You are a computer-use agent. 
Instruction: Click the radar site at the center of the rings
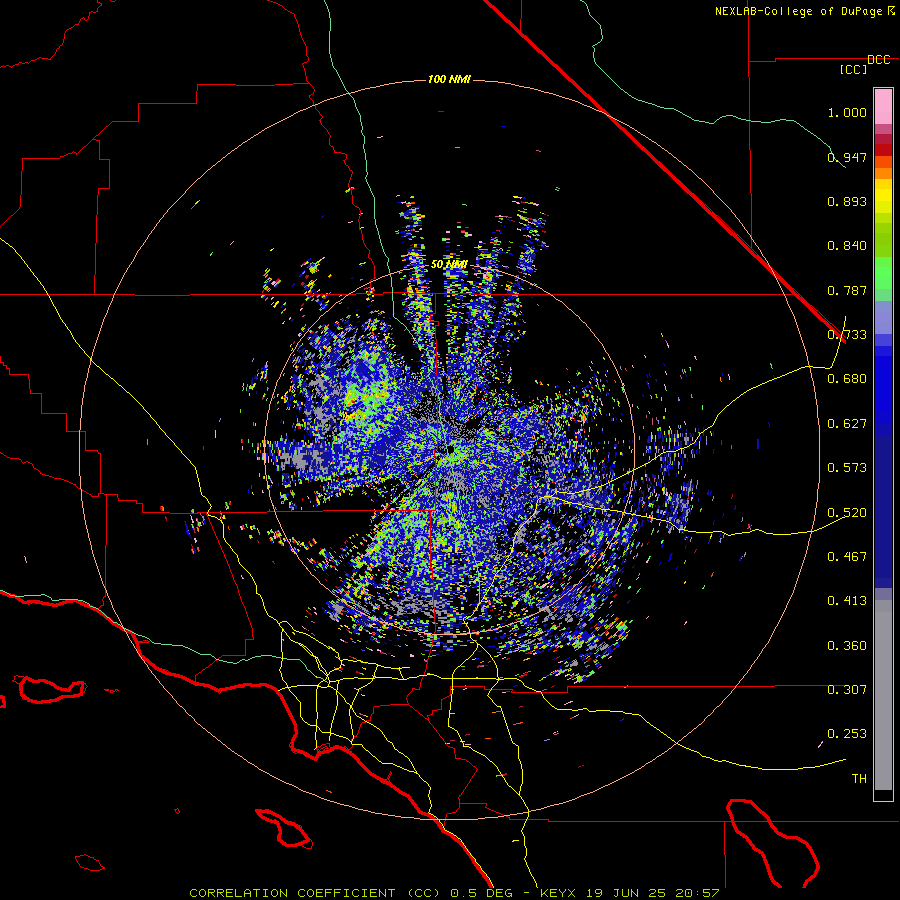pyautogui.click(x=450, y=449)
